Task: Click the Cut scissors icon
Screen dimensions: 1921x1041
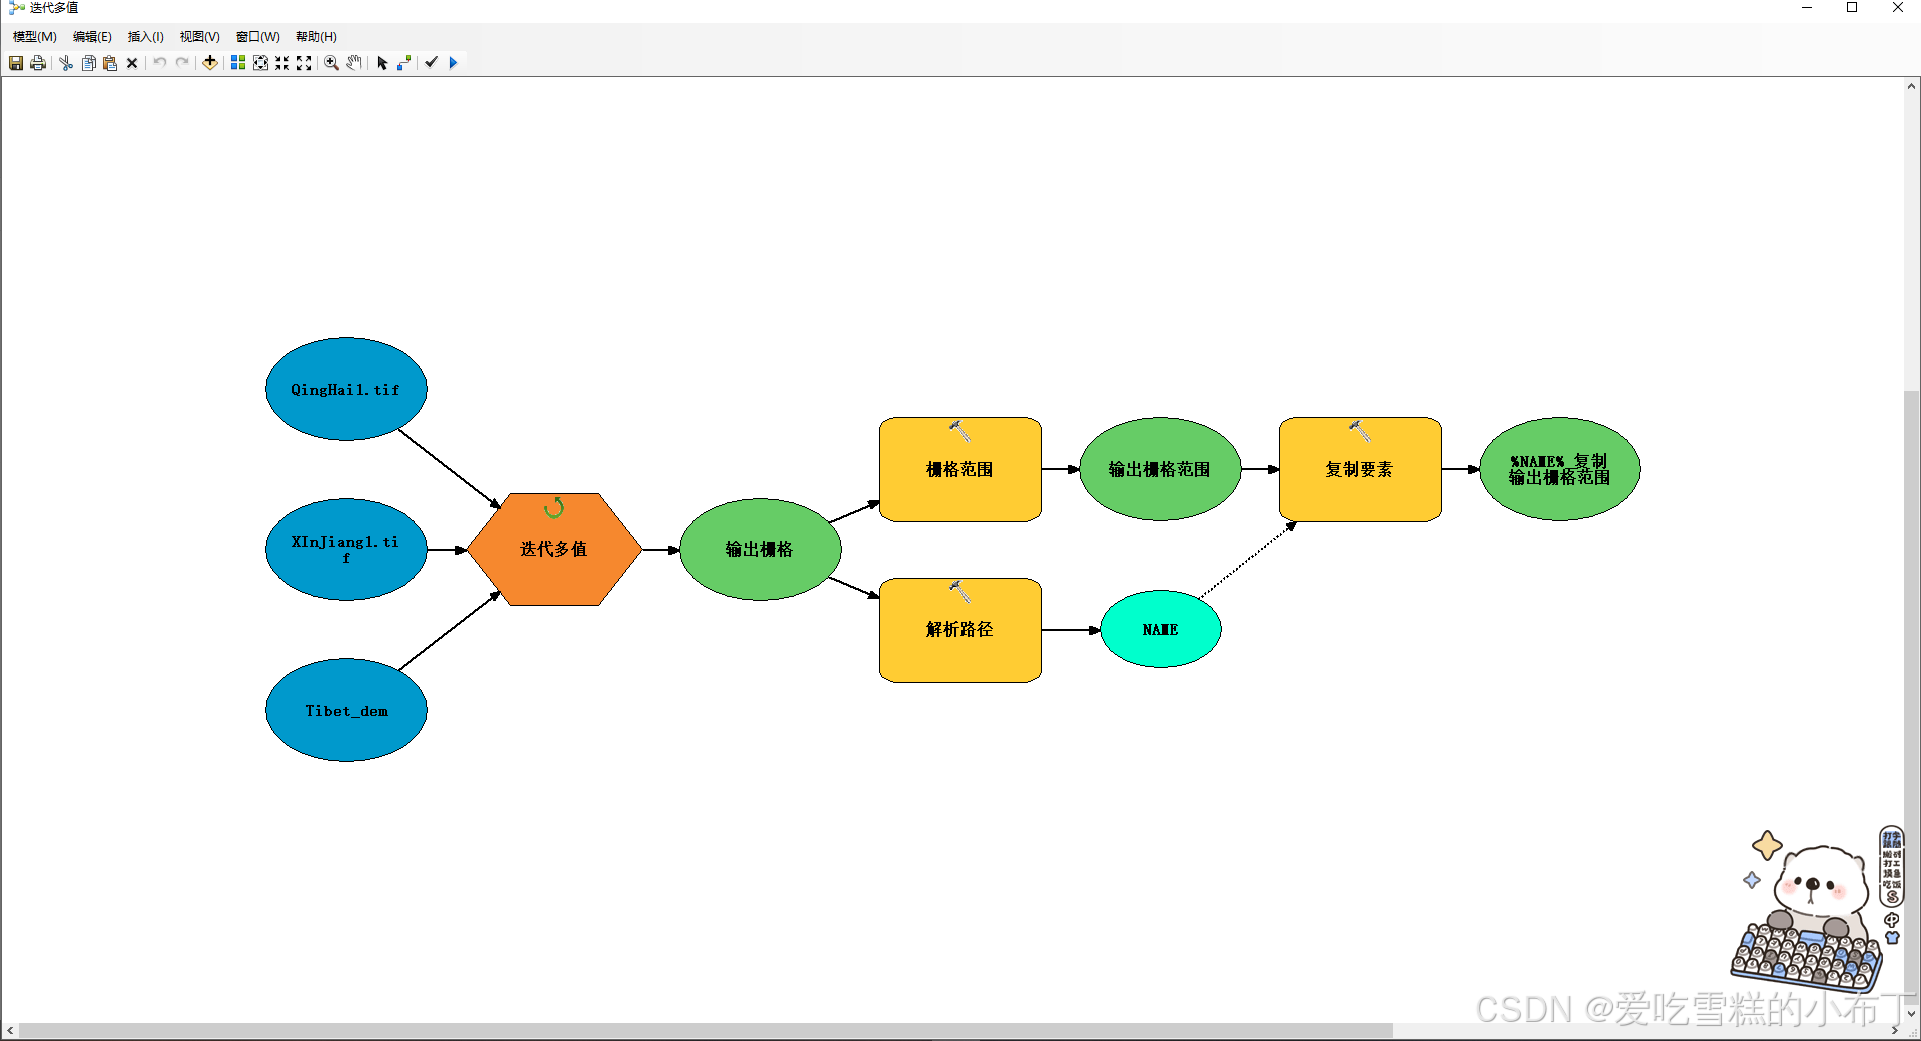Action: 66,63
